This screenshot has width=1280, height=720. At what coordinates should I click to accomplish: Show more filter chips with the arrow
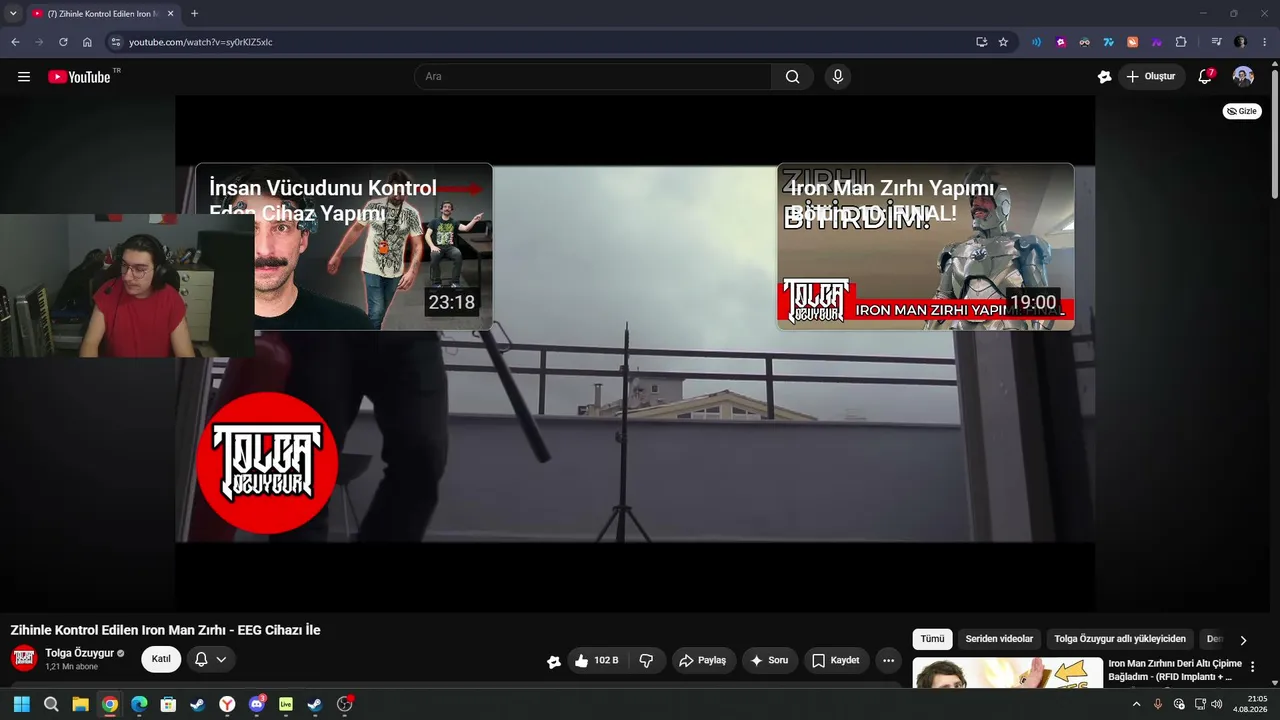coord(1243,640)
